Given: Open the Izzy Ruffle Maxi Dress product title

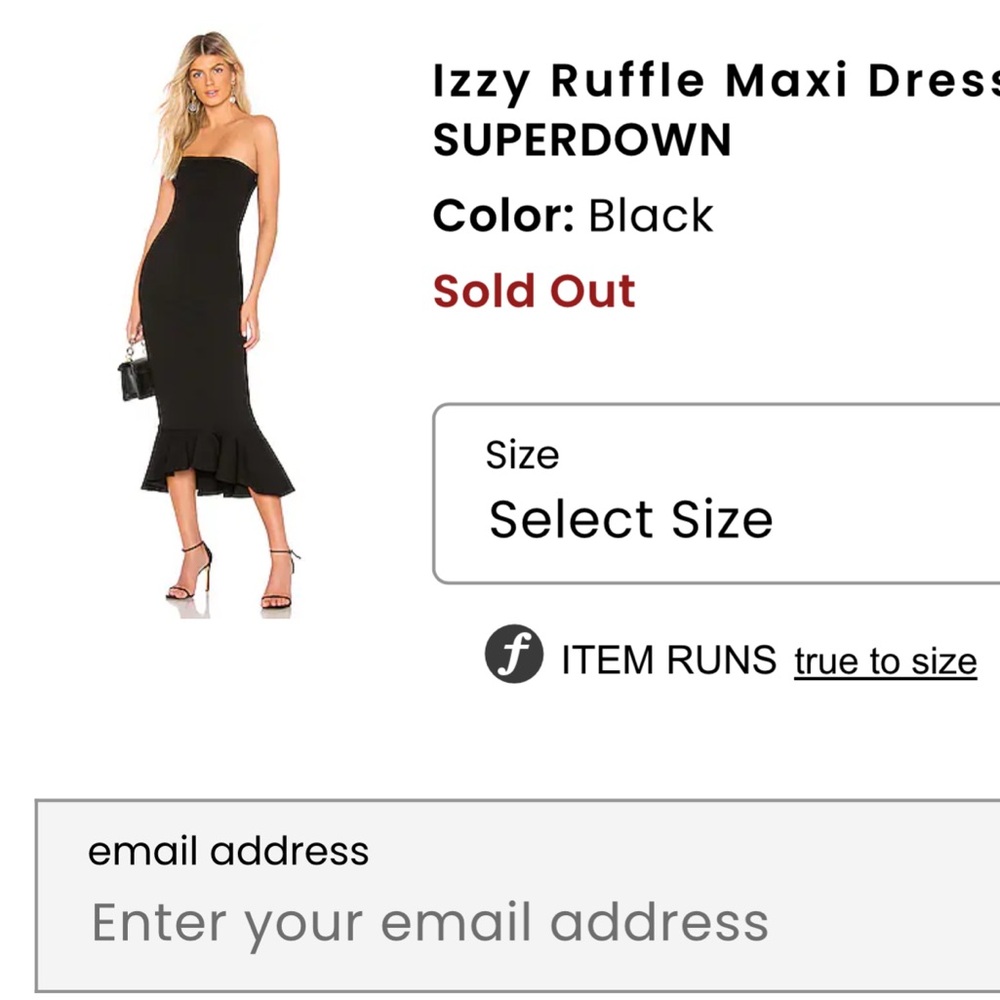Looking at the screenshot, I should (700, 80).
